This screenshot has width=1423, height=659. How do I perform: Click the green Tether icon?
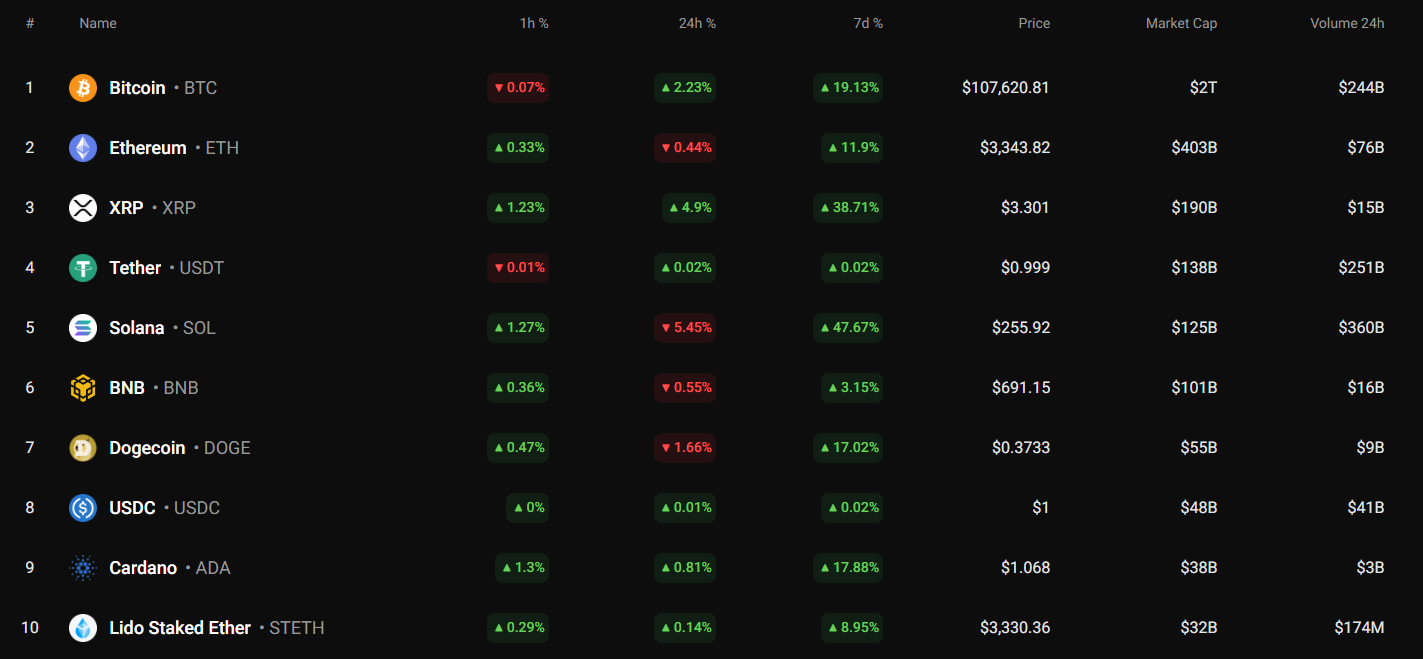tap(83, 268)
